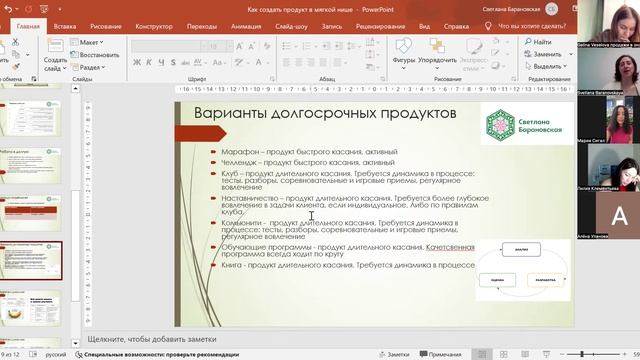640x360 pixels.
Task: Click the русский language indicator in status bar
Action: pos(56,354)
